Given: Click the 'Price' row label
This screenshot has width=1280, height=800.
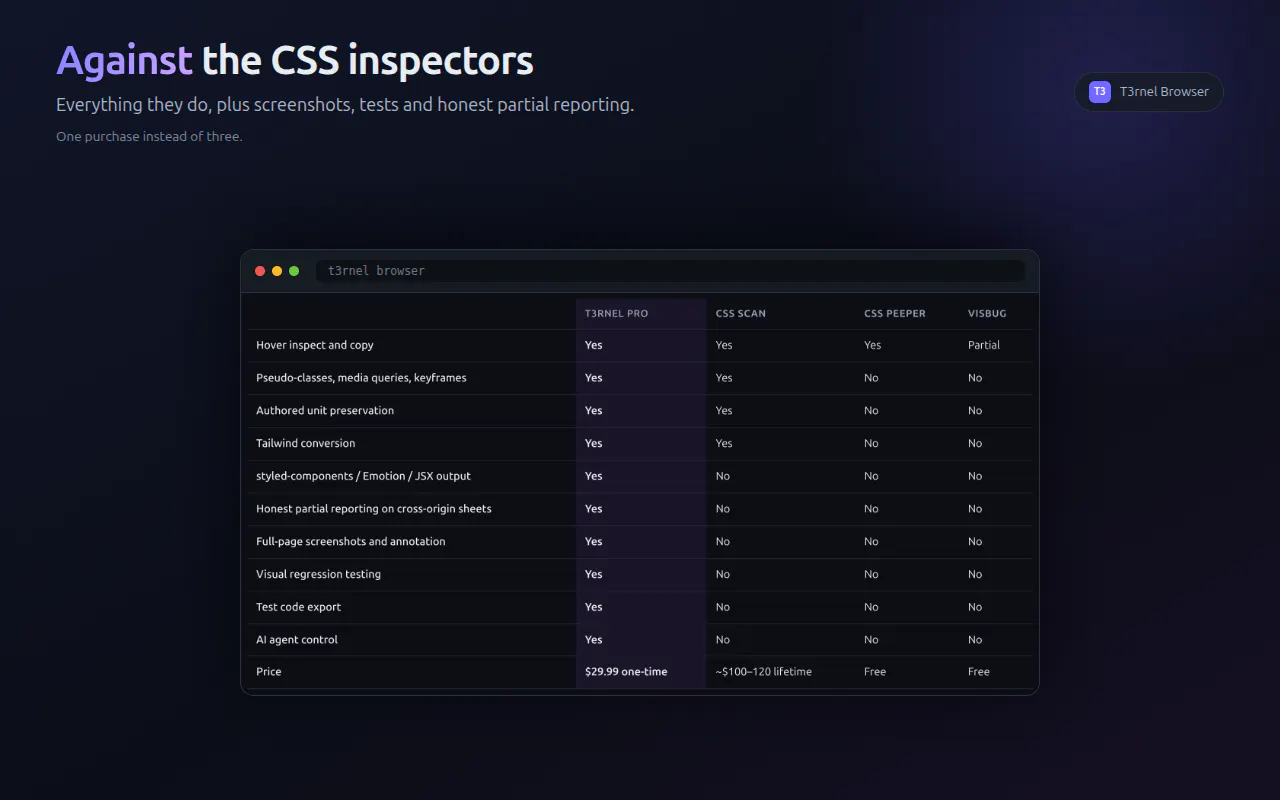Looking at the screenshot, I should [x=269, y=672].
